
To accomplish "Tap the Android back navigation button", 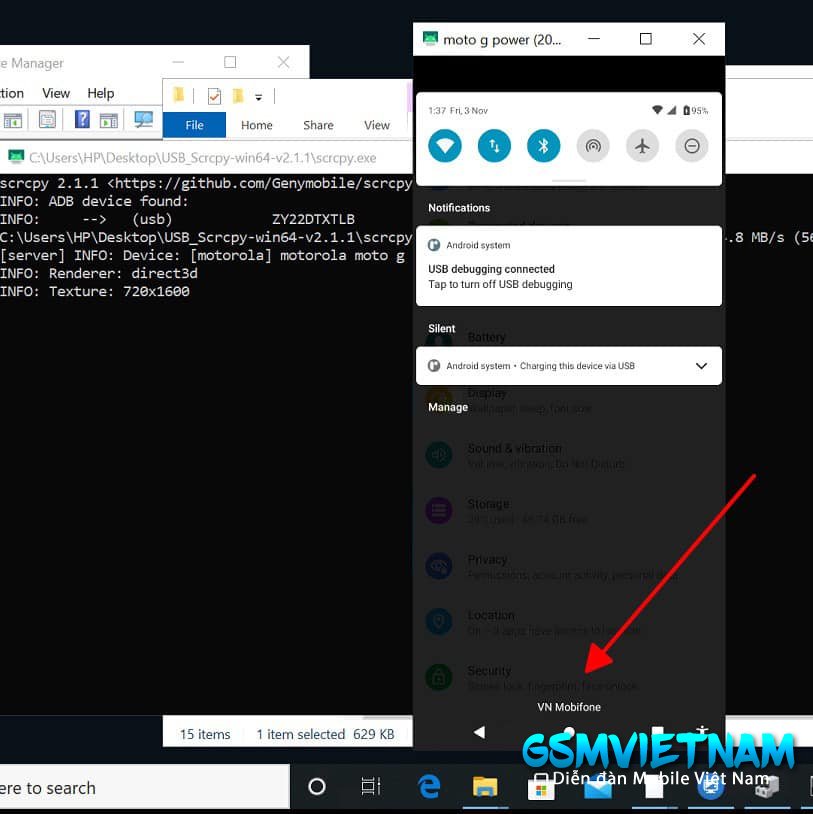I will 479,732.
